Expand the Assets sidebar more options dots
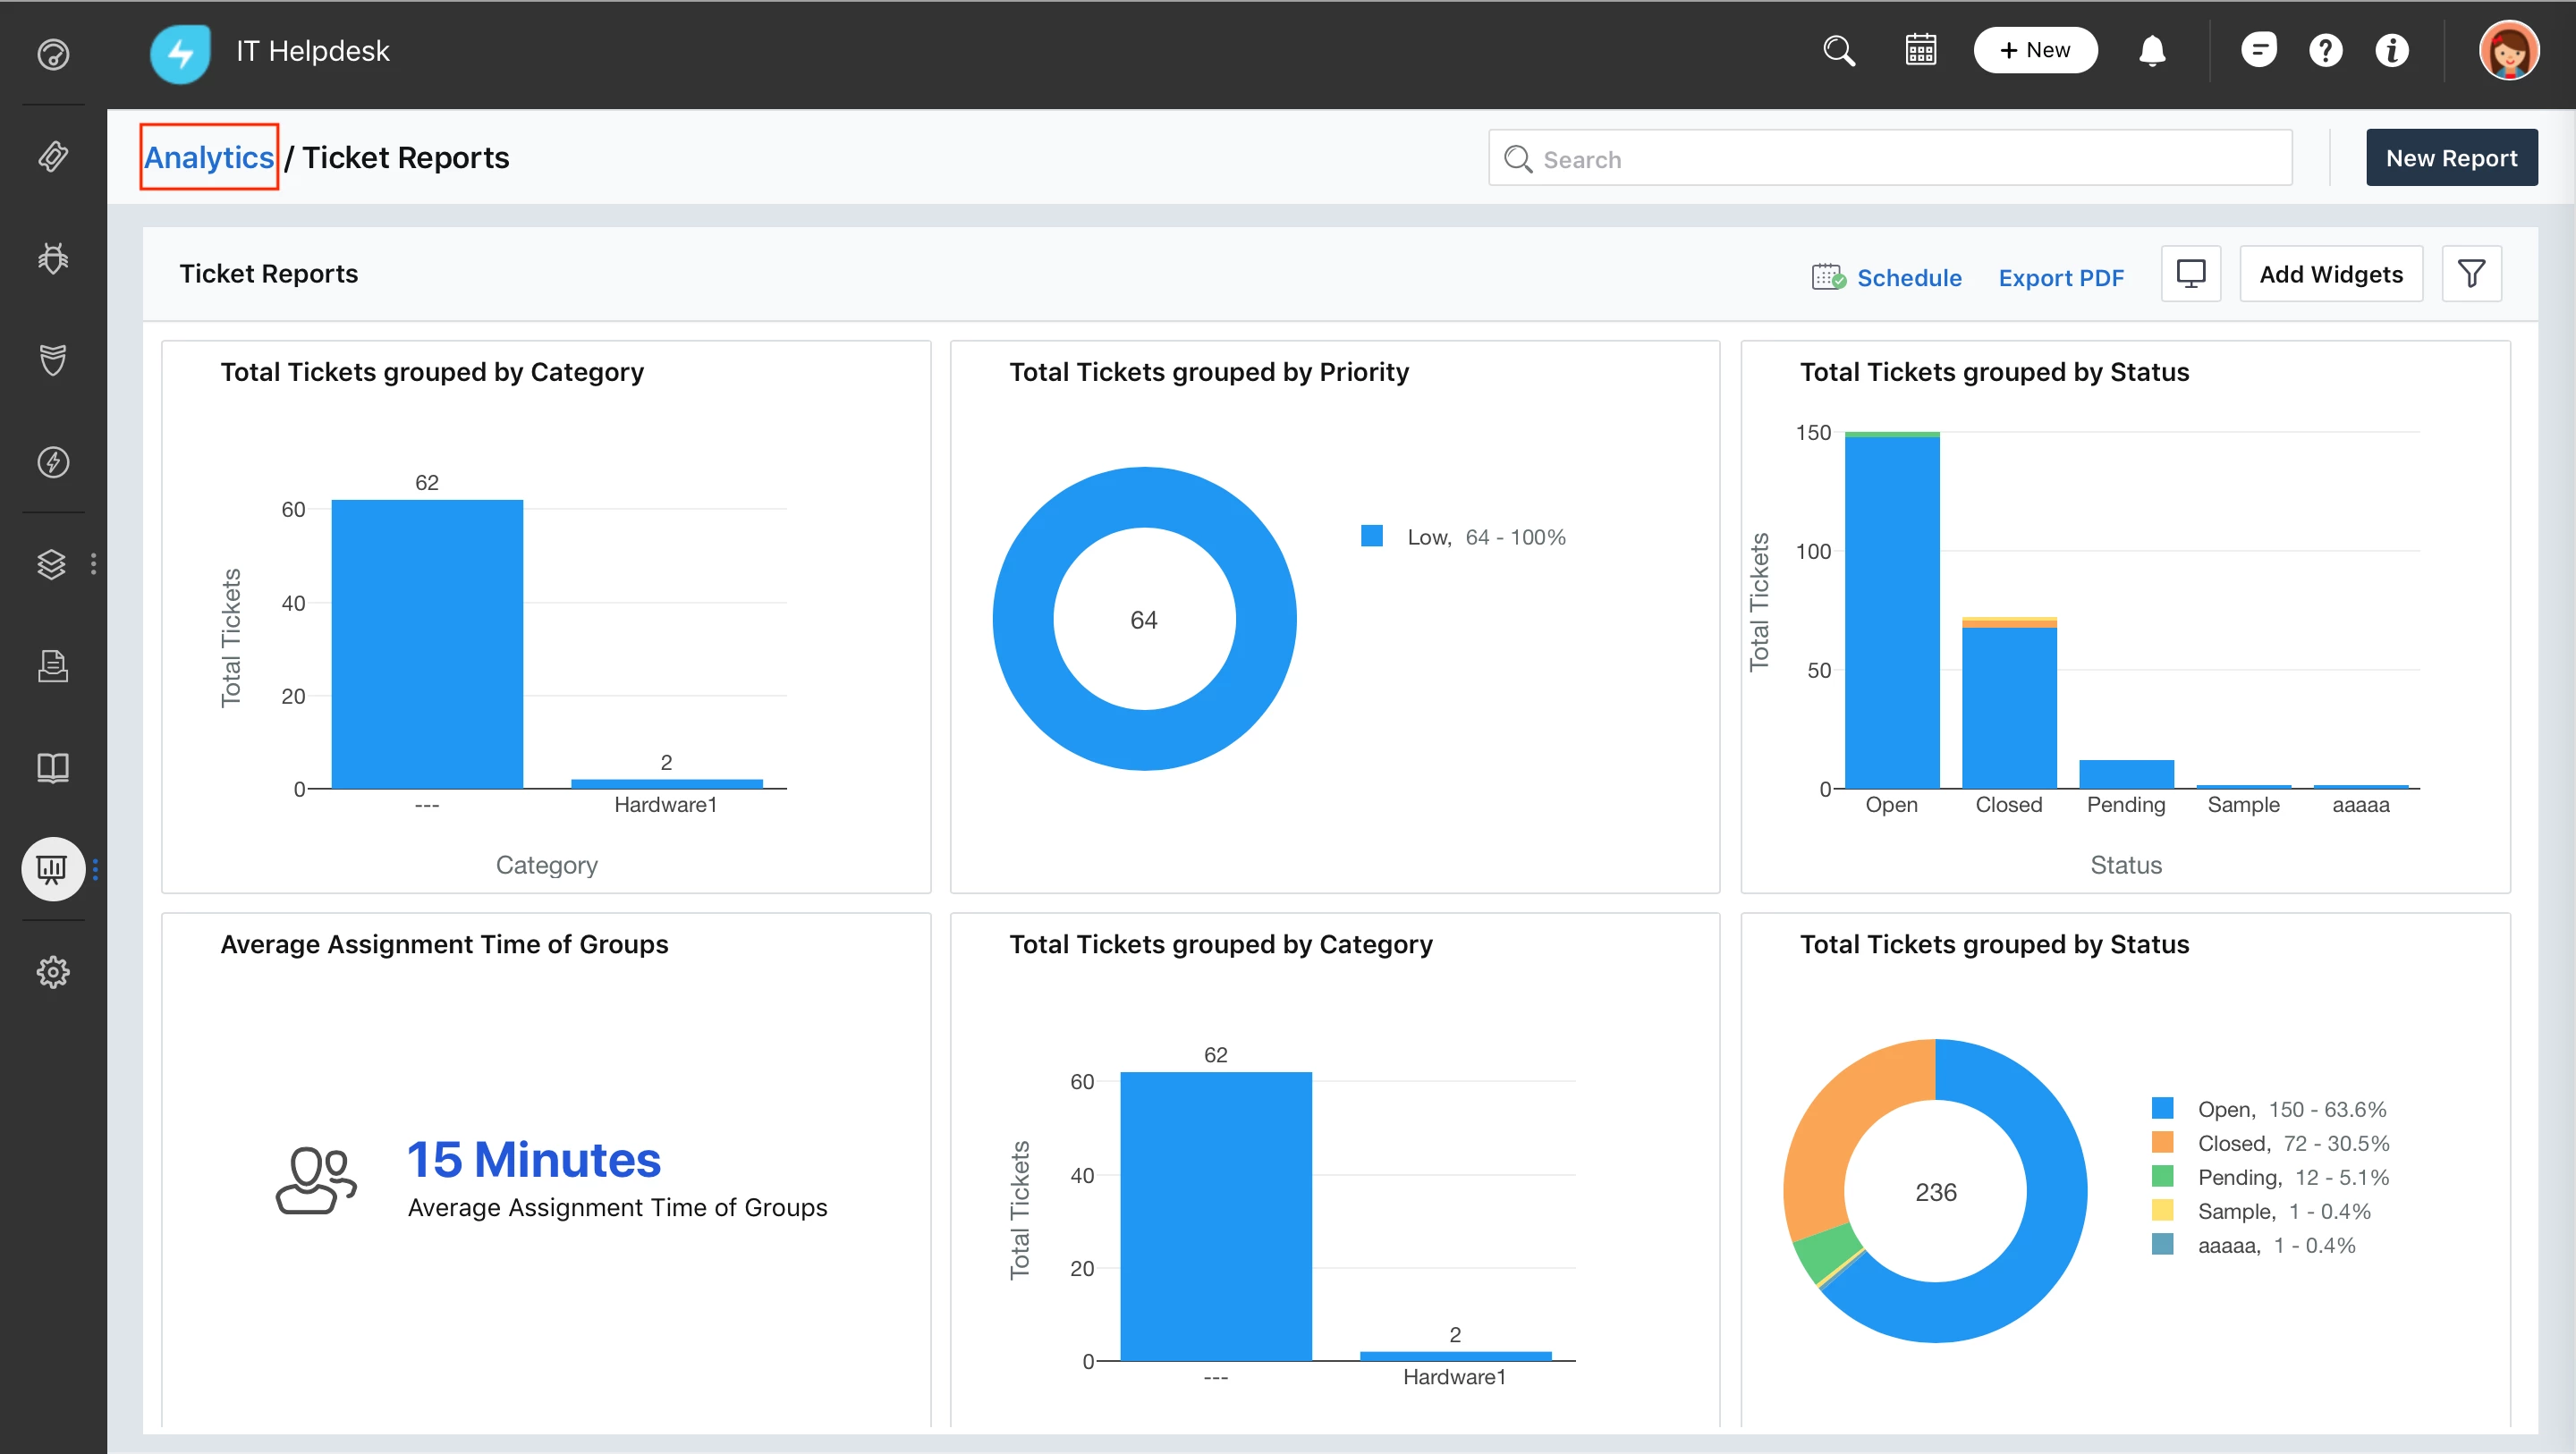This screenshot has height=1454, width=2576. click(x=94, y=564)
